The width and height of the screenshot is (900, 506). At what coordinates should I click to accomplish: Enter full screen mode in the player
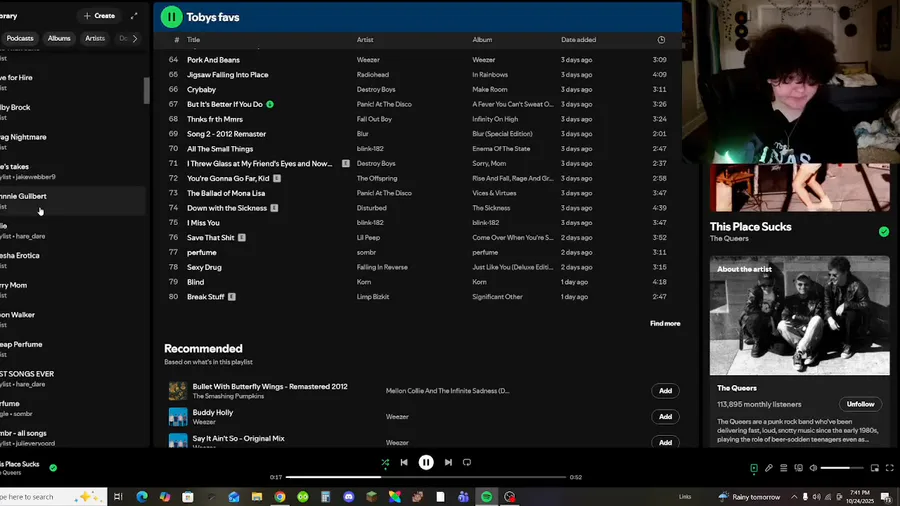890,468
